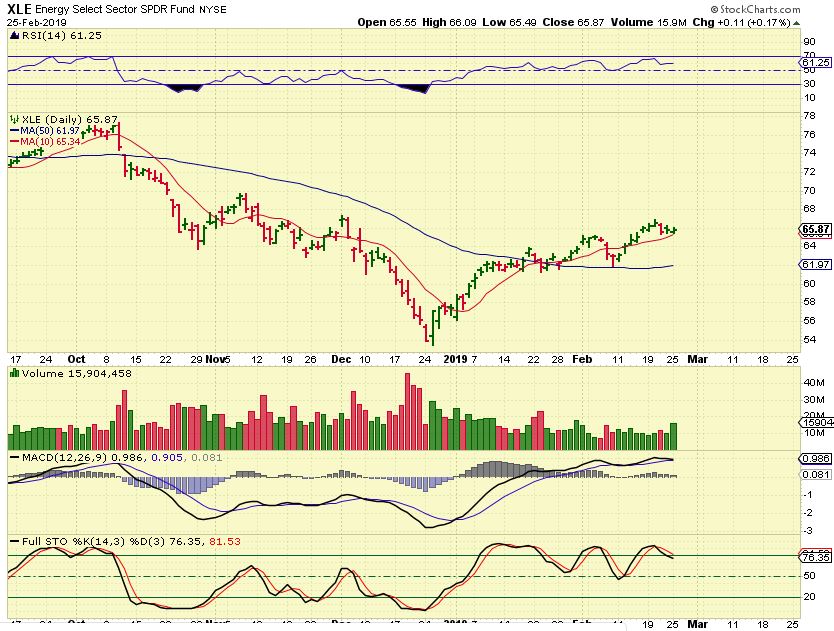Screen dimensions: 834x631
Task: Click the 'Feb' label on price chart date axis
Action: [x=582, y=359]
